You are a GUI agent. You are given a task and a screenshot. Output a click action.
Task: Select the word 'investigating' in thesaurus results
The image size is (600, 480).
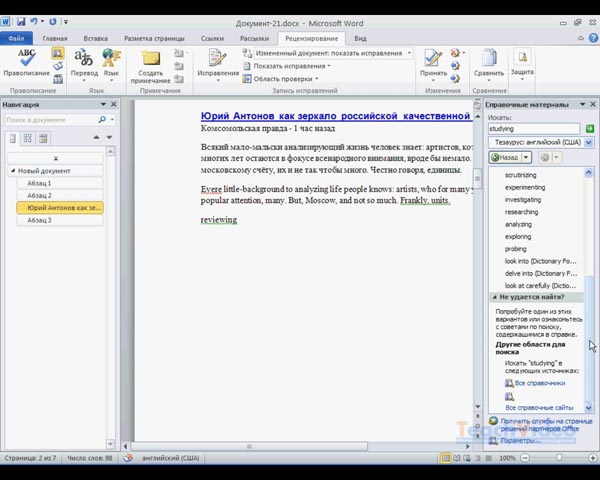coord(522,200)
